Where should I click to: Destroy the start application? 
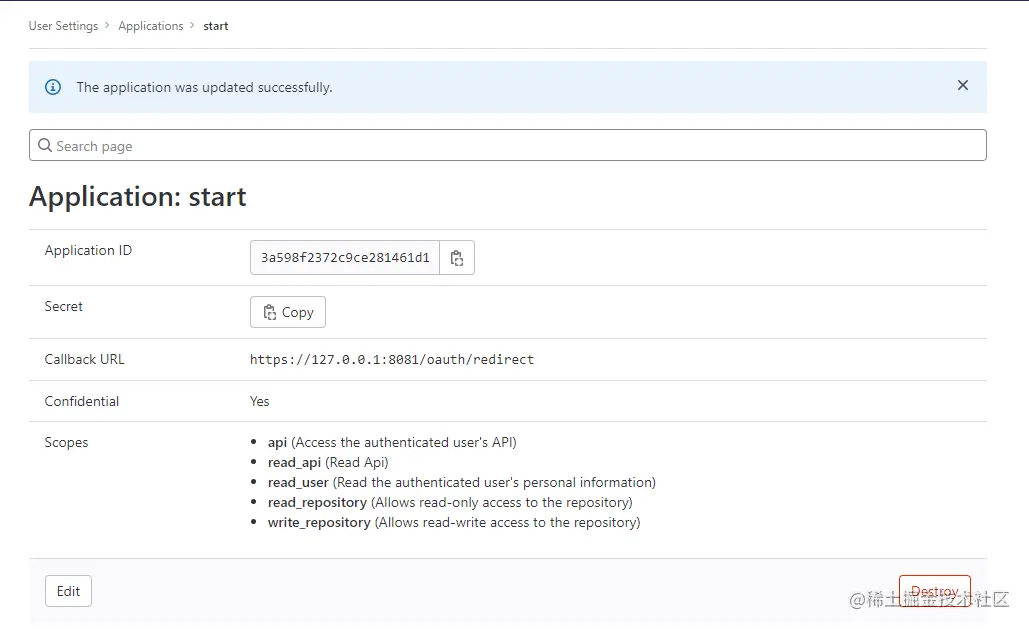[934, 591]
